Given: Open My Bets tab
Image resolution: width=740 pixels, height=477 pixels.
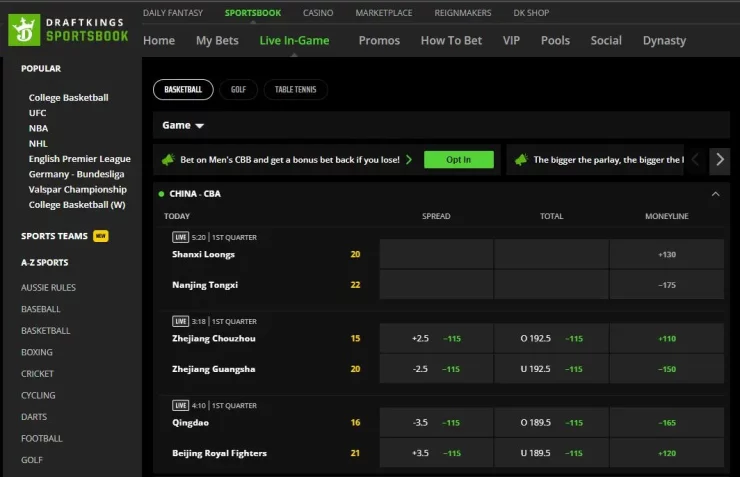Looking at the screenshot, I should coord(218,41).
